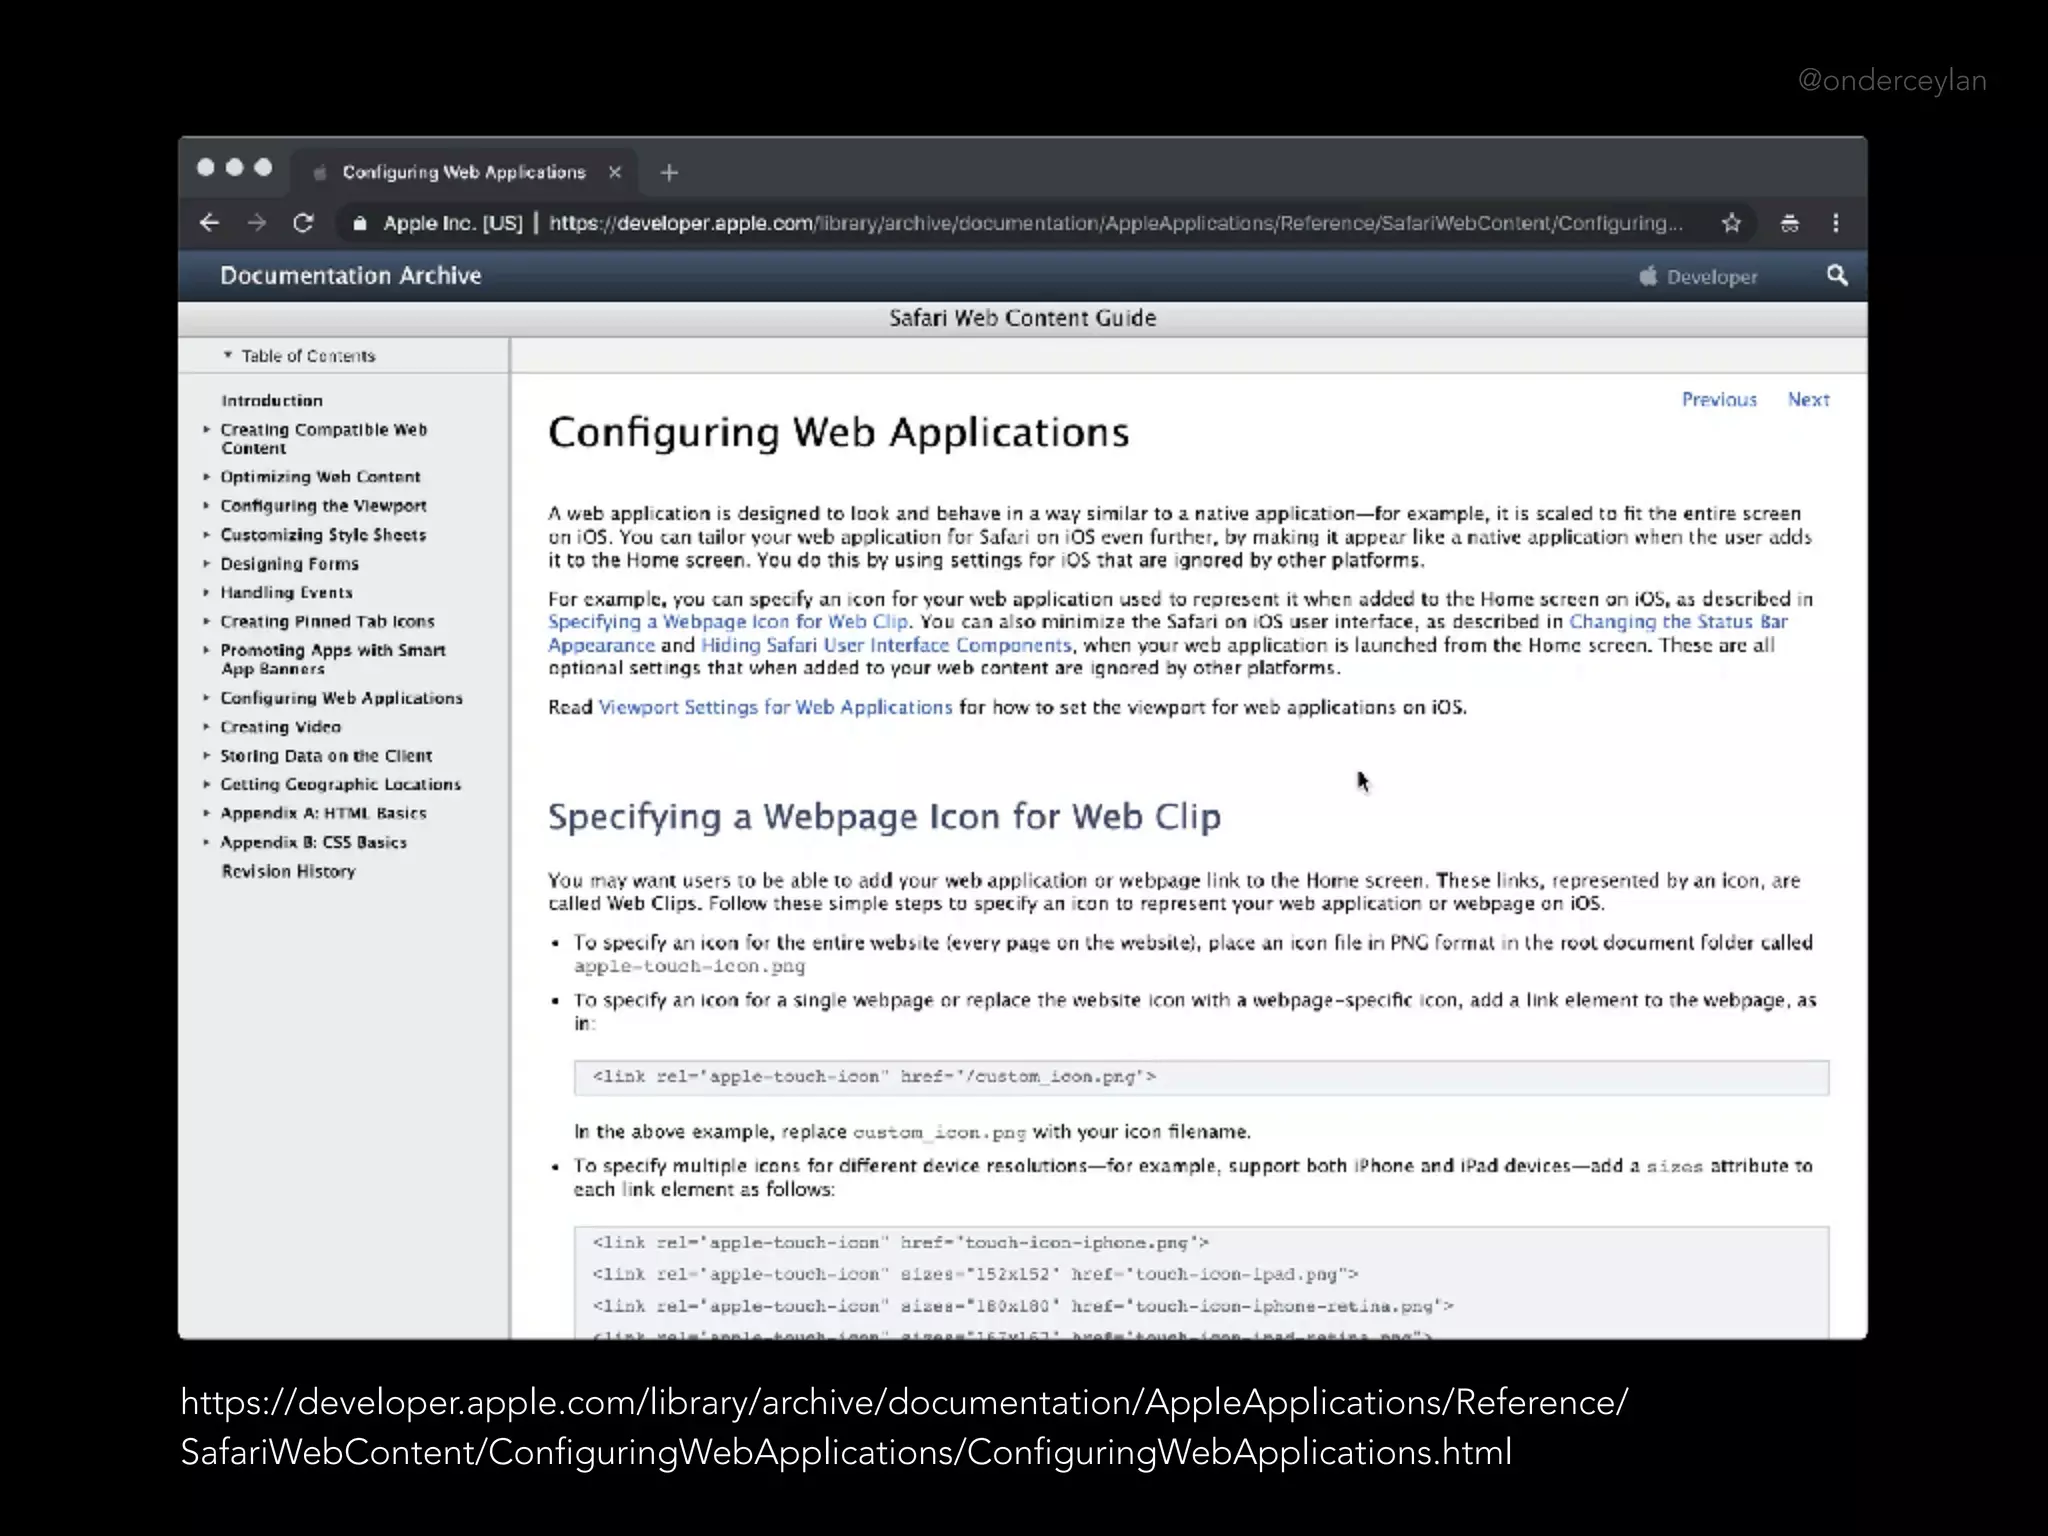
Task: Click the touch-icon-iphone-retina.png 180x180 code line
Action: pos(1022,1306)
